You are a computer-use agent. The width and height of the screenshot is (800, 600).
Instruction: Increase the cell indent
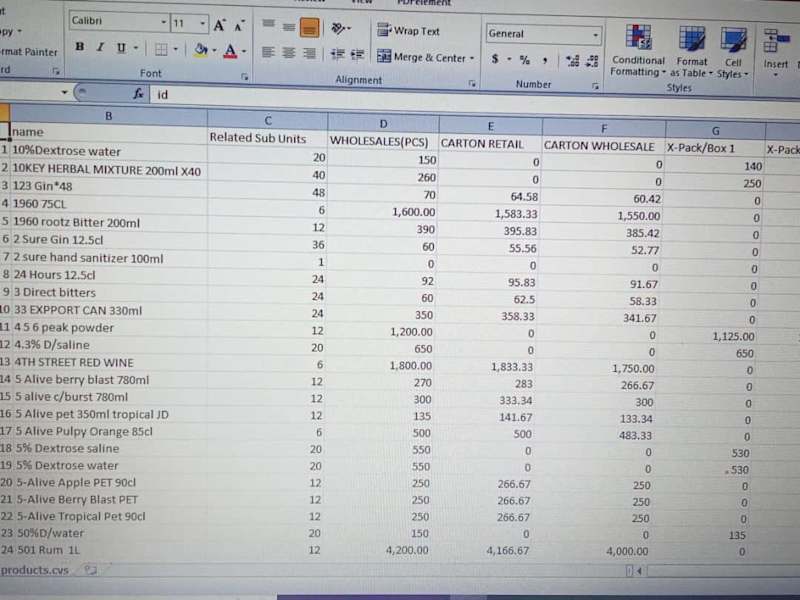click(357, 55)
